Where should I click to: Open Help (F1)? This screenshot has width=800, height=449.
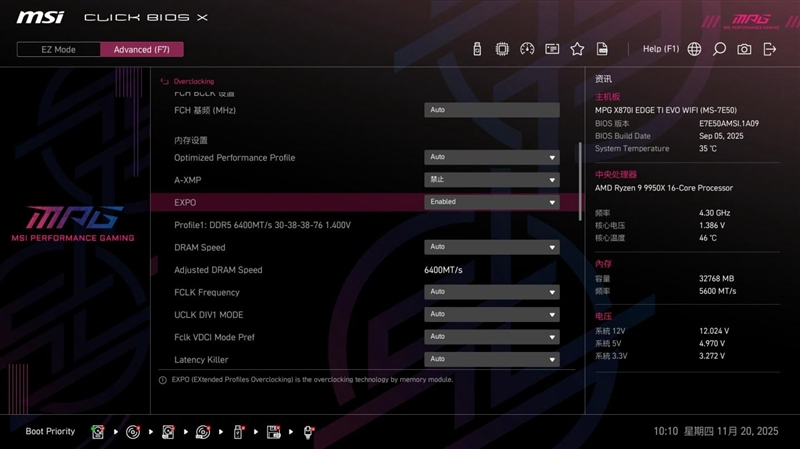[661, 49]
